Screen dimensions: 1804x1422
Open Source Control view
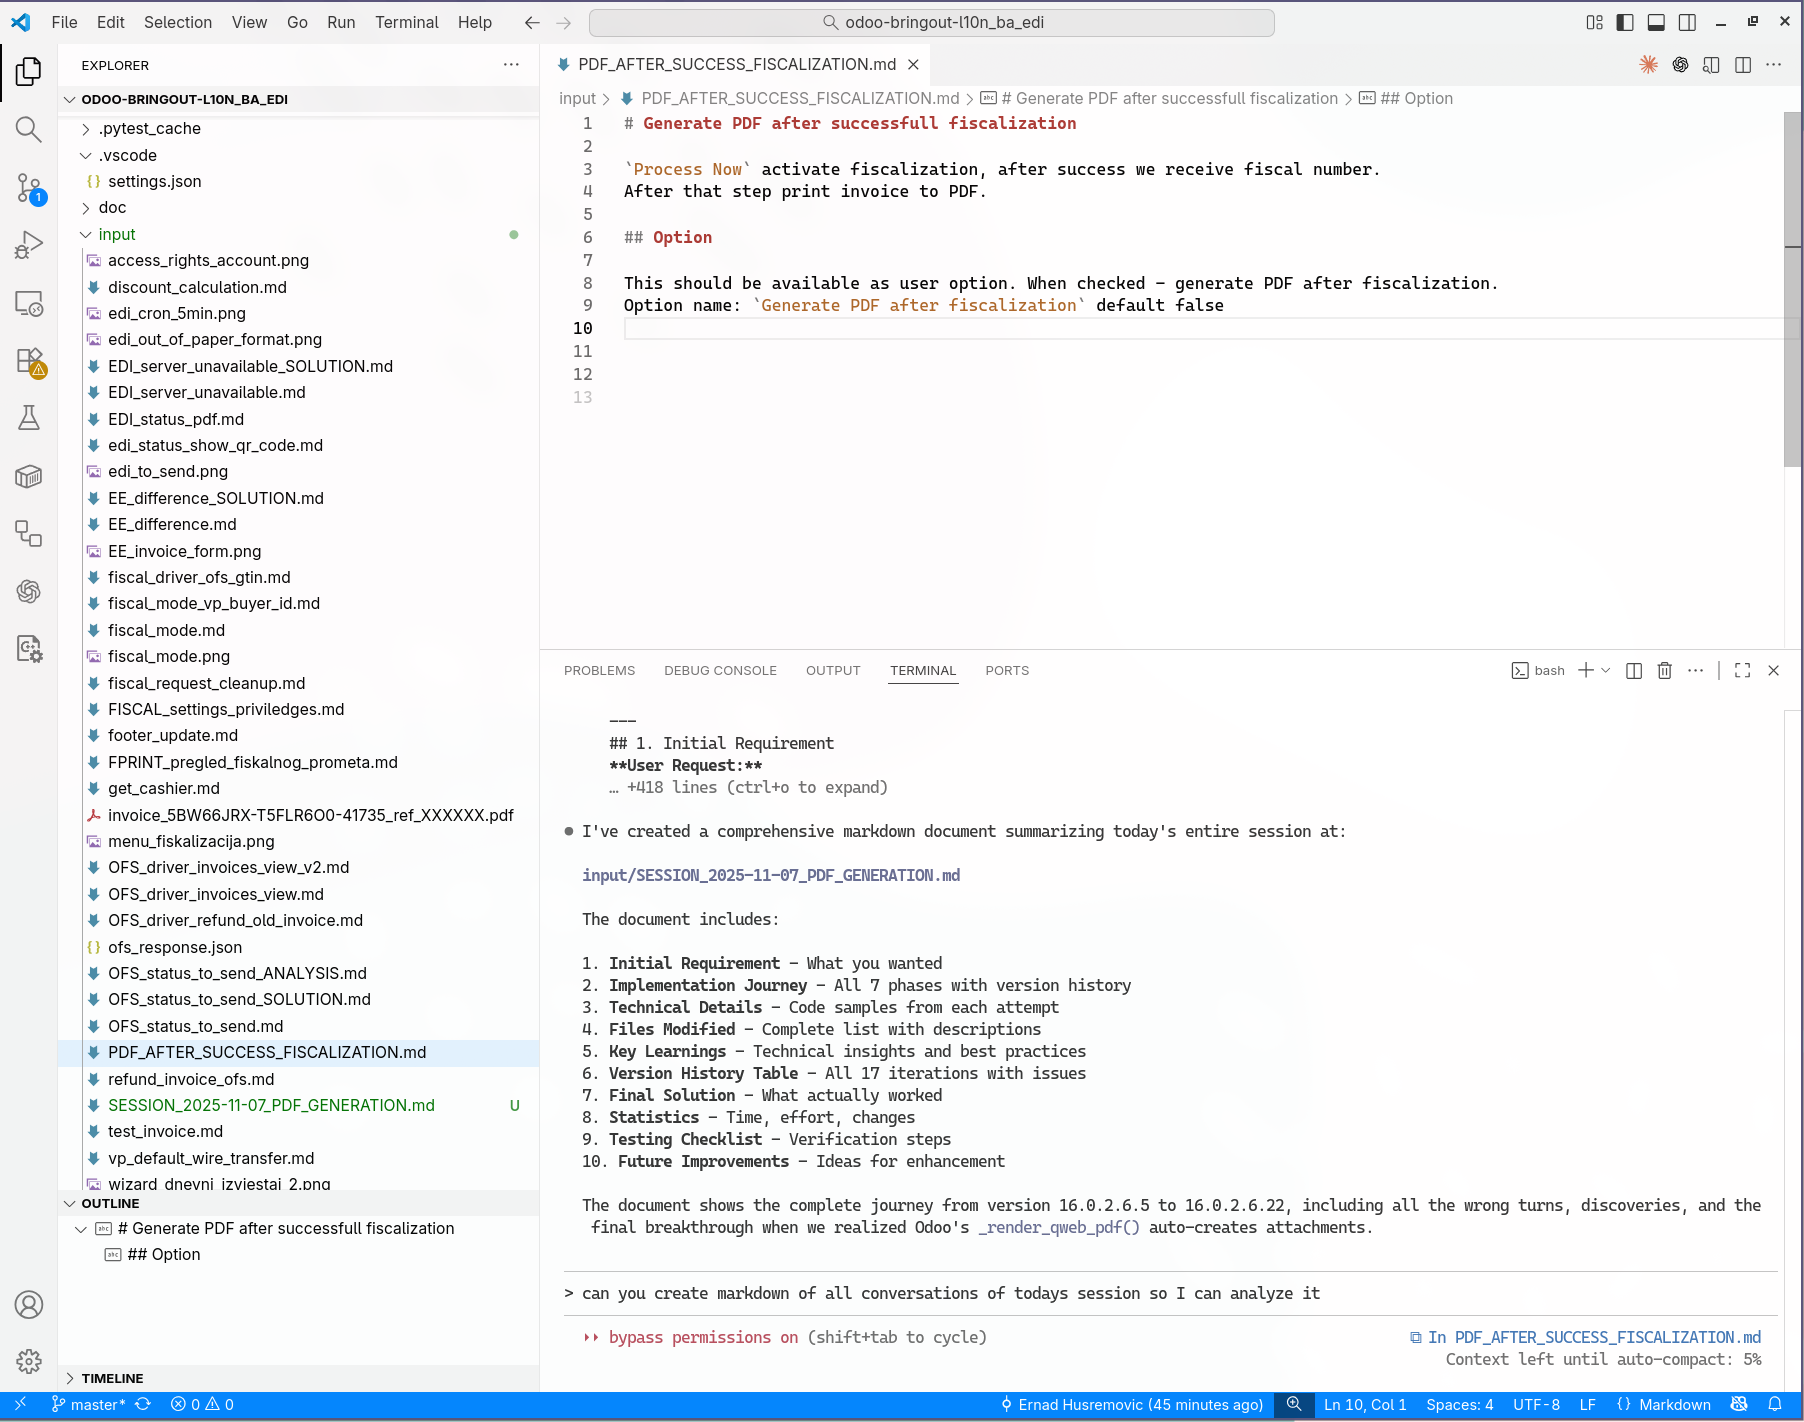[x=29, y=187]
